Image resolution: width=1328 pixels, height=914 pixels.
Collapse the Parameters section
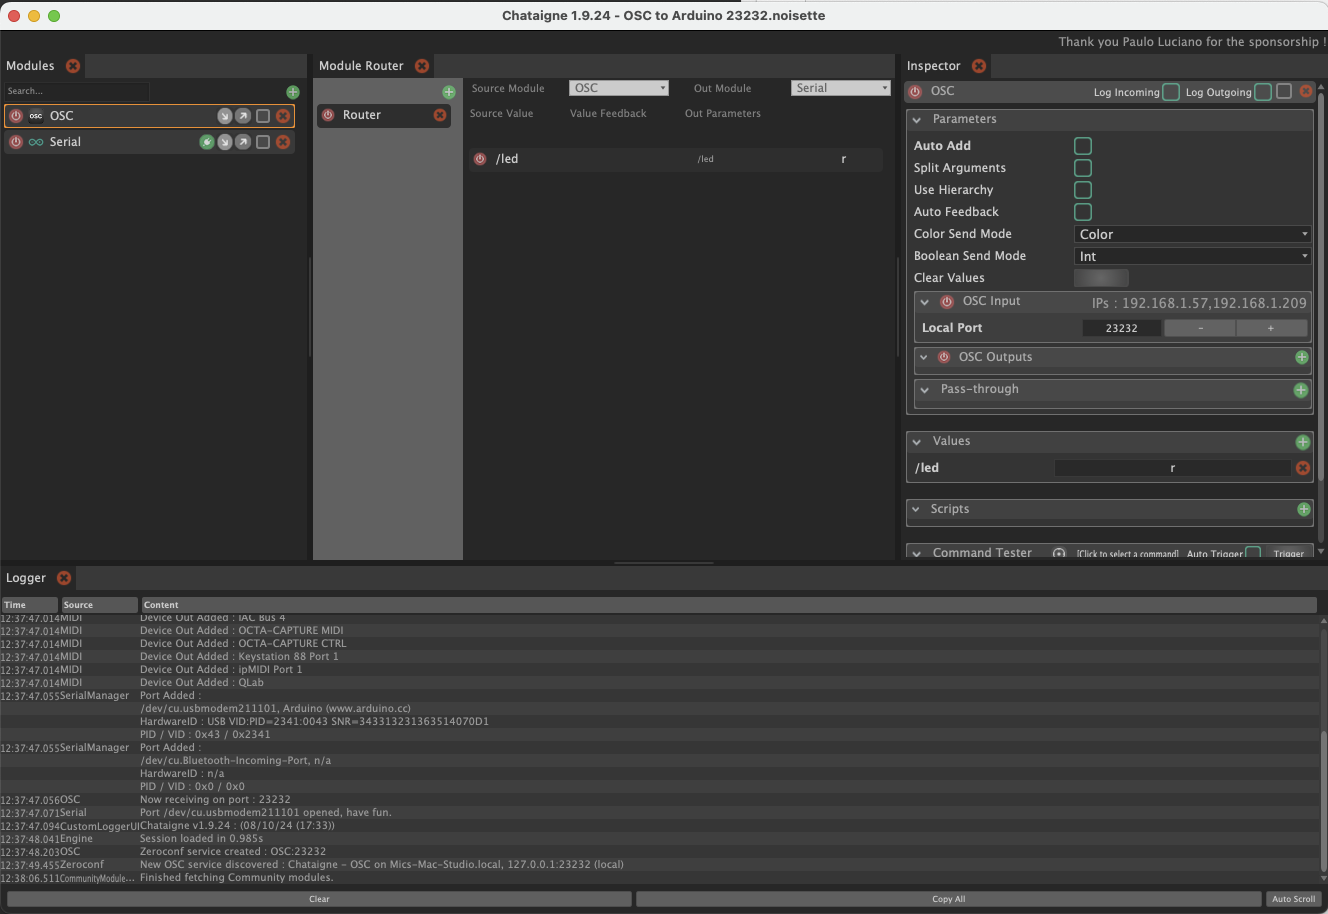917,119
